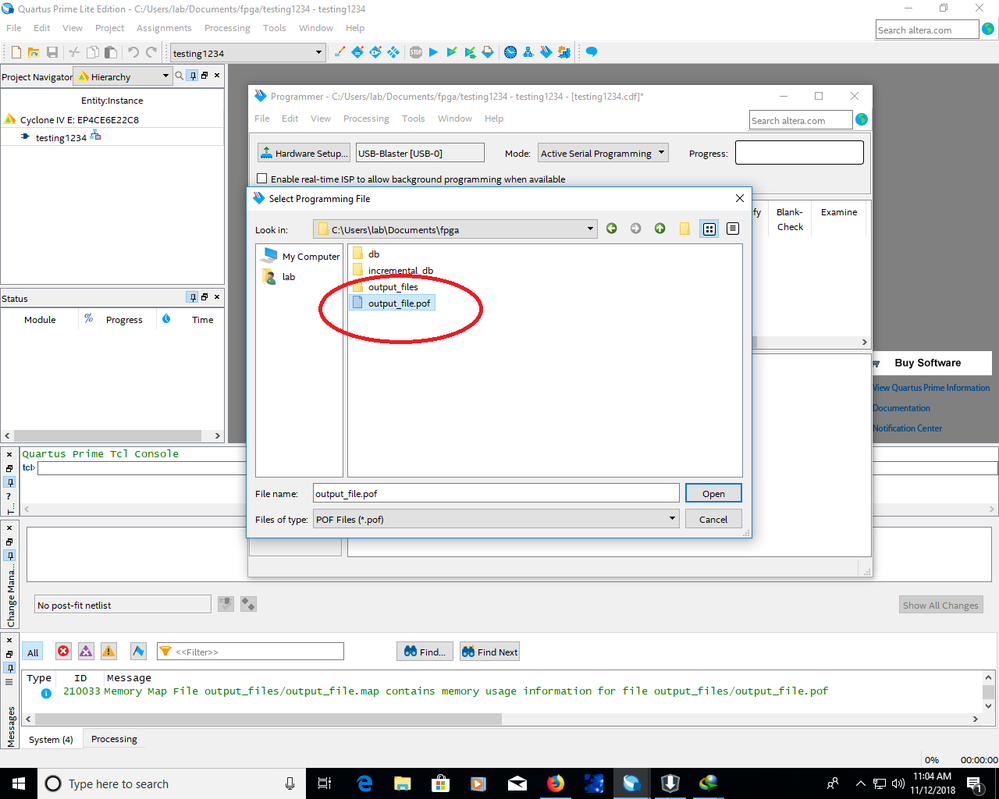Open the Documentation link
Screen dimensions: 999x799
(901, 408)
